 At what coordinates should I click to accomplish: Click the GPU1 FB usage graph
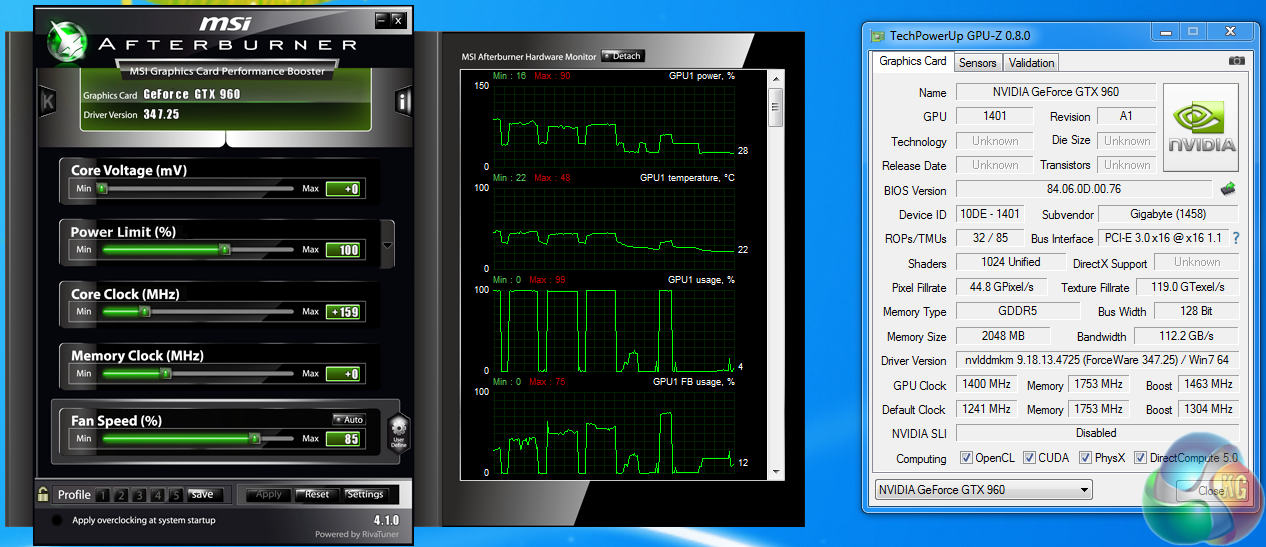pos(614,432)
